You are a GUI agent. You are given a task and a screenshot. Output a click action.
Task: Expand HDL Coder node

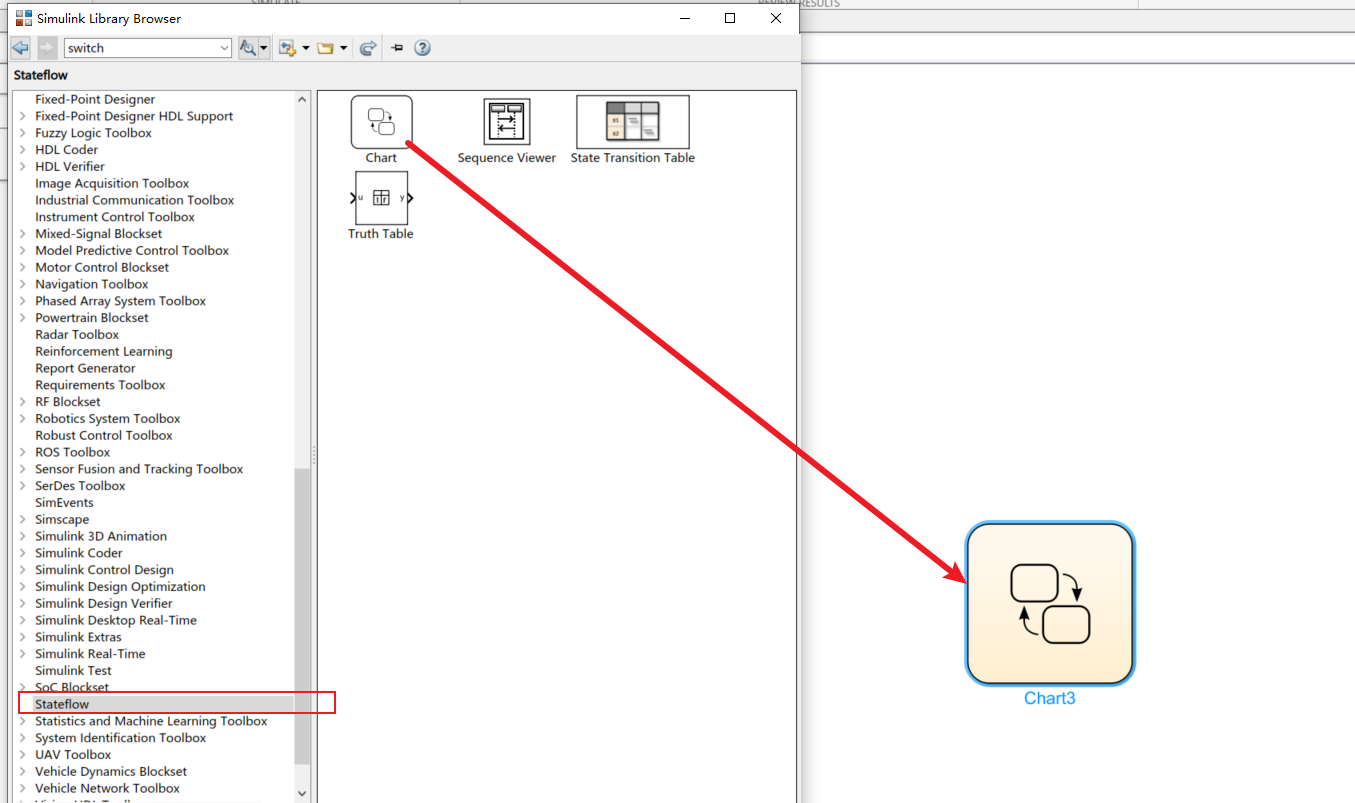[23, 150]
